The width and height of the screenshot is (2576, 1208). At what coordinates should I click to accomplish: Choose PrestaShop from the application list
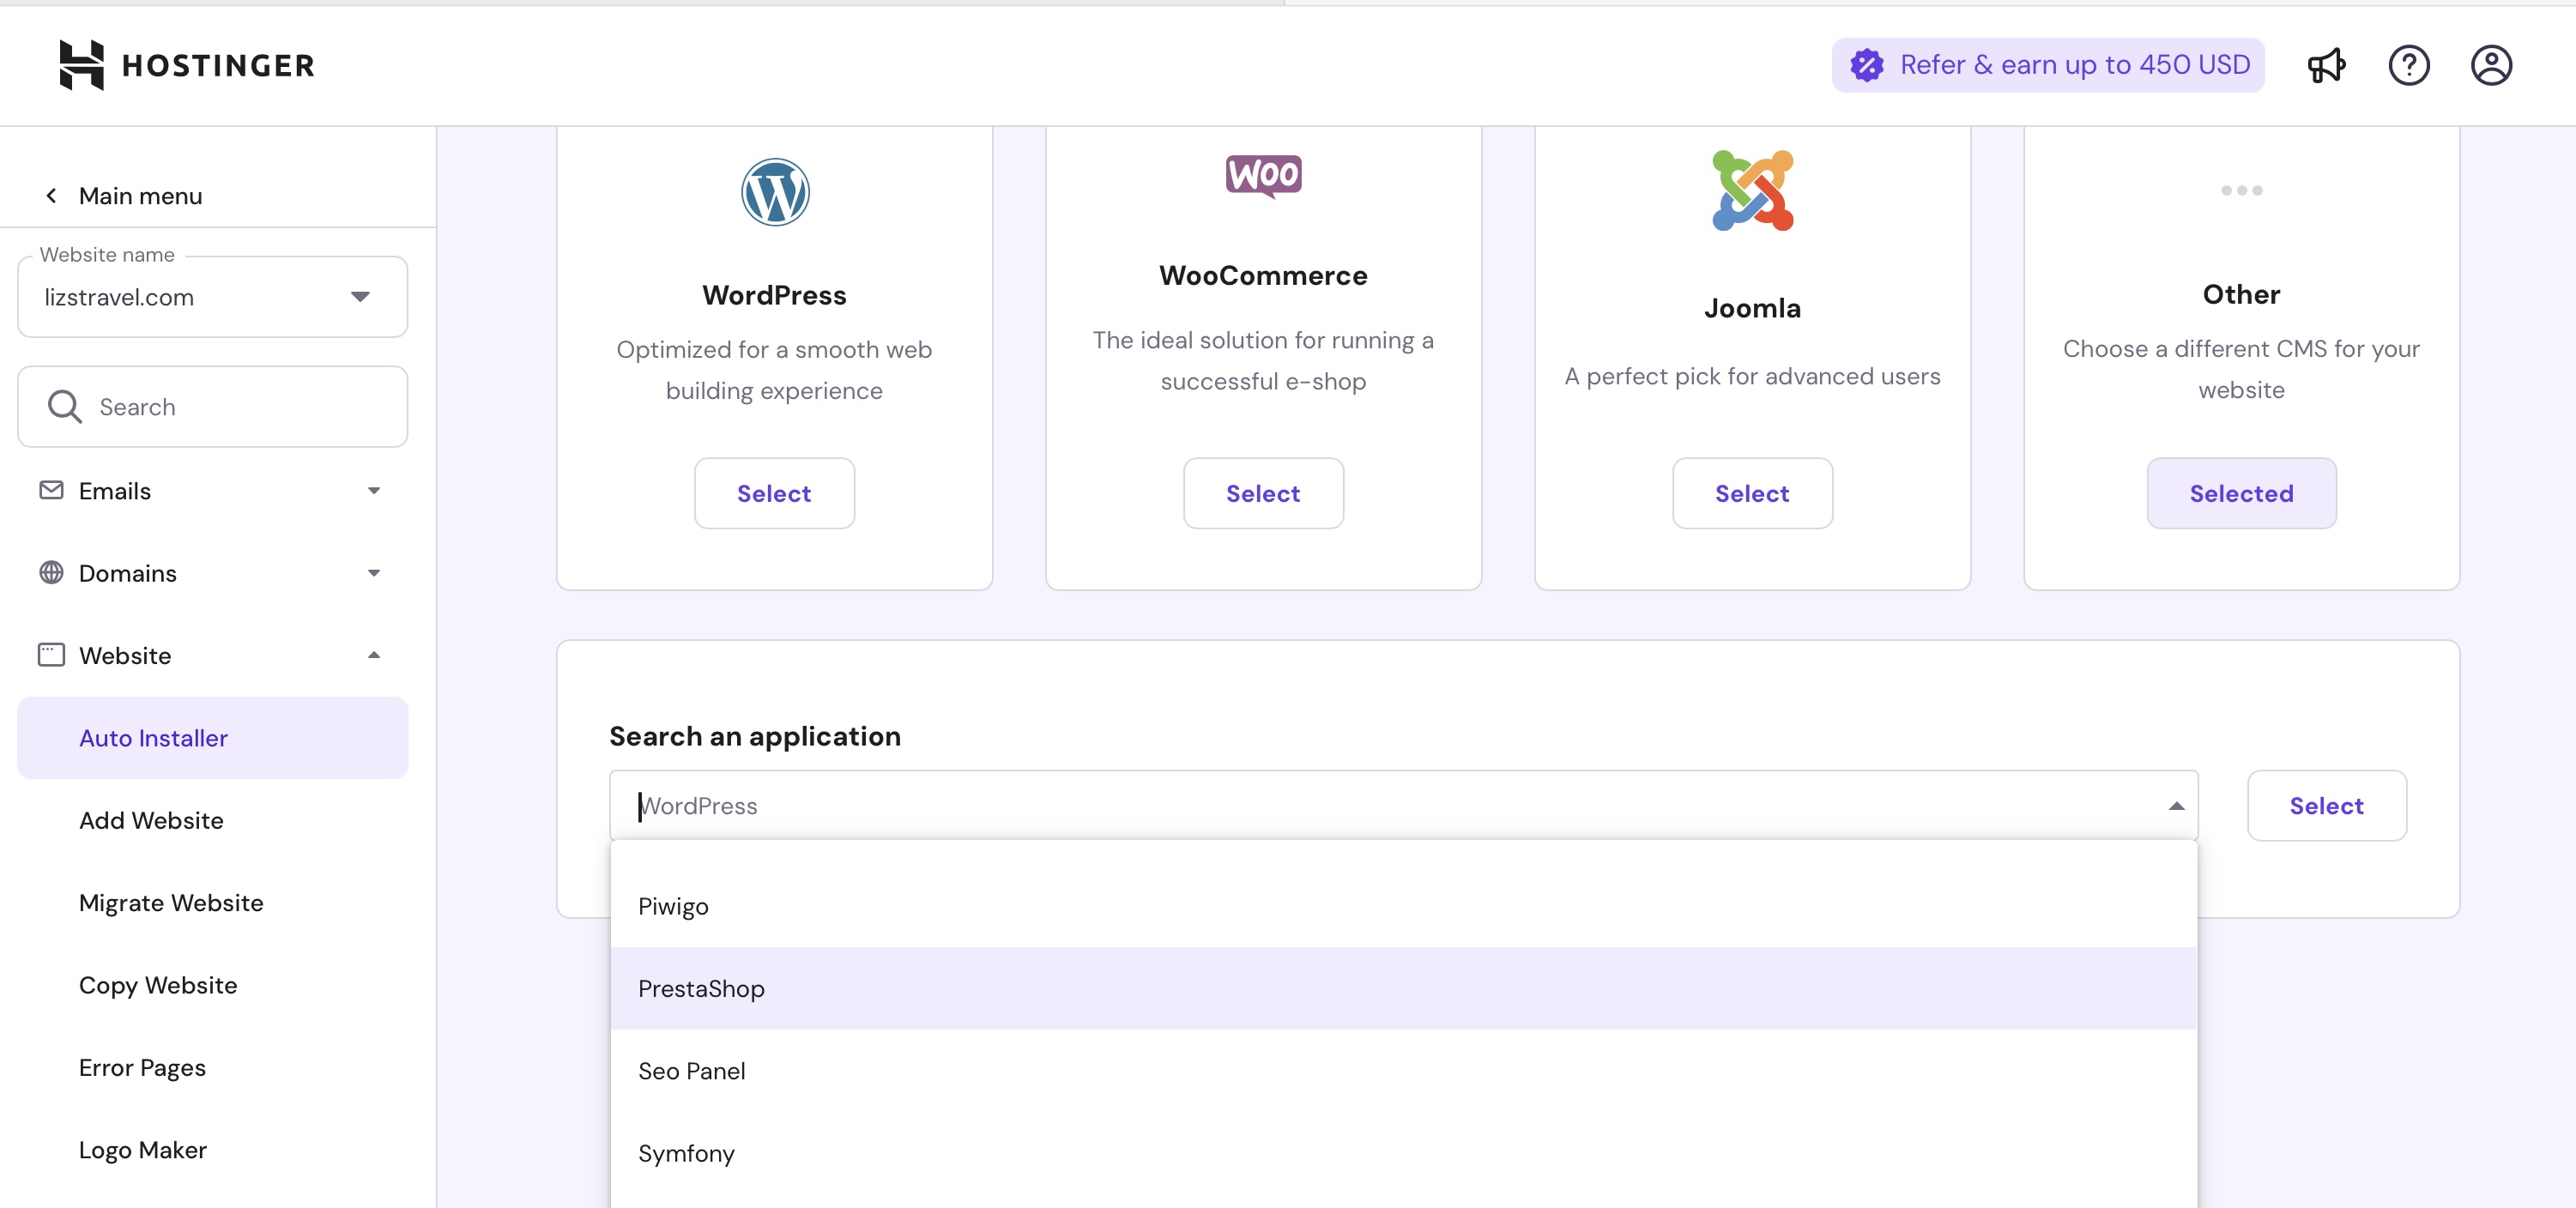(x=1404, y=988)
